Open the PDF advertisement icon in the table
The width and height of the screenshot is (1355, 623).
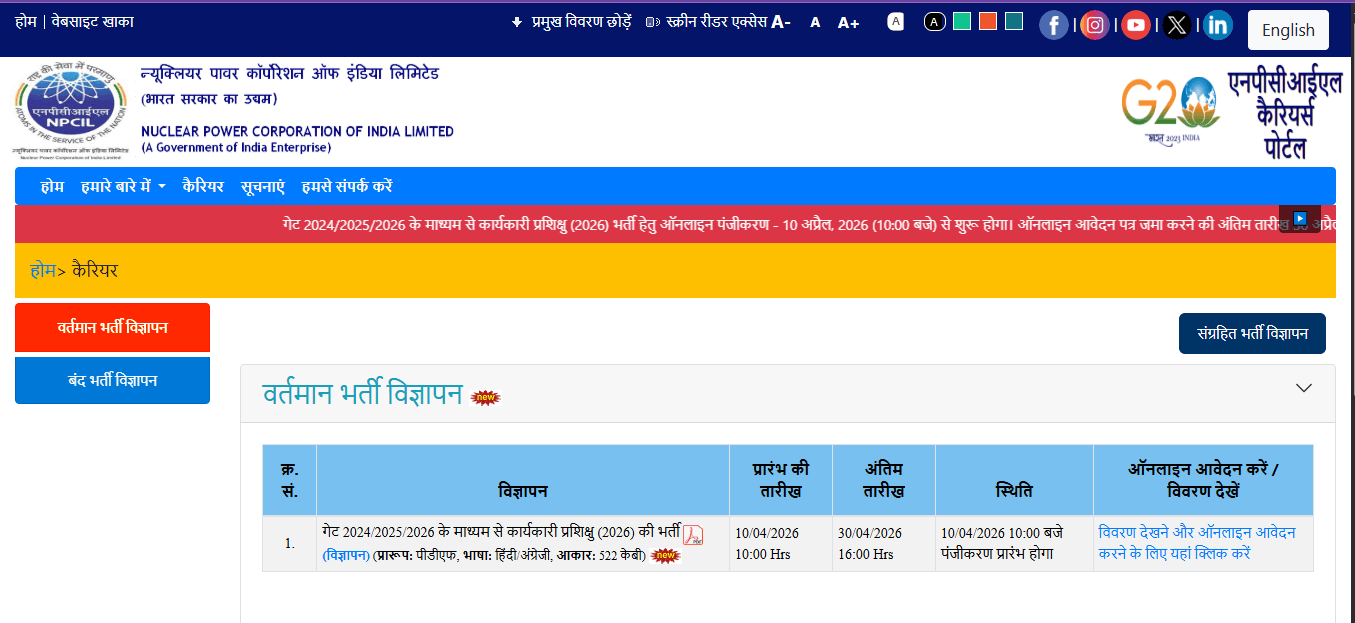pos(692,535)
